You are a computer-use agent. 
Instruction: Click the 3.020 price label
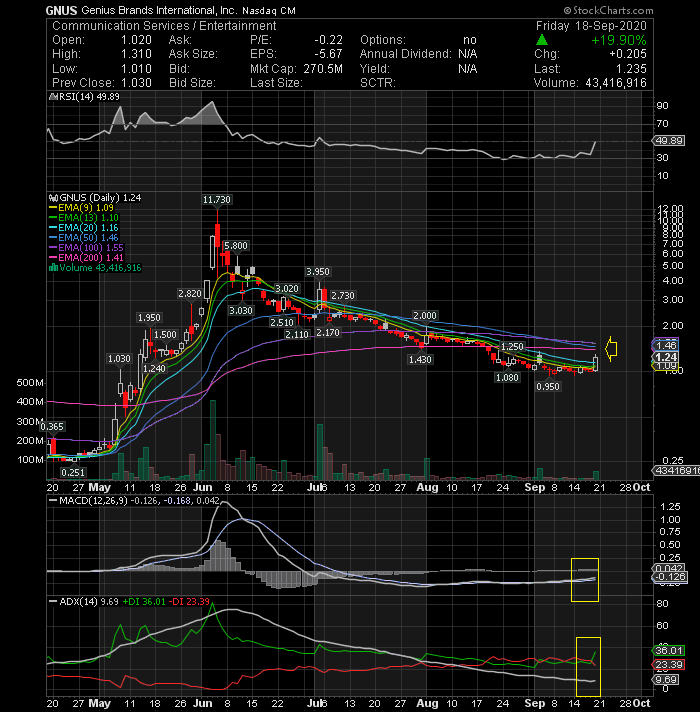coord(287,289)
